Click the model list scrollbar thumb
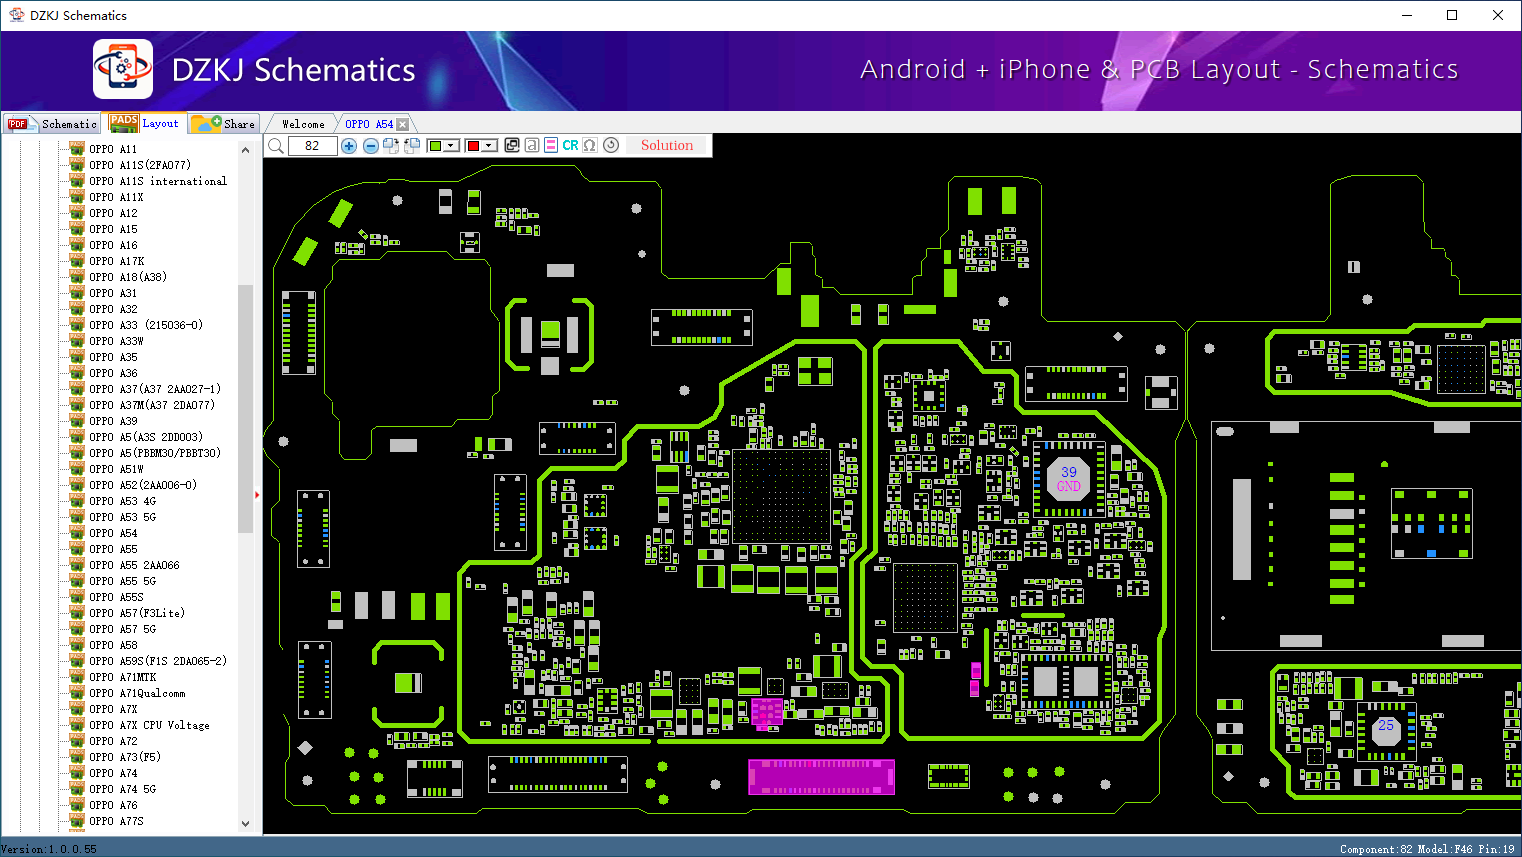The width and height of the screenshot is (1522, 857). [x=246, y=409]
